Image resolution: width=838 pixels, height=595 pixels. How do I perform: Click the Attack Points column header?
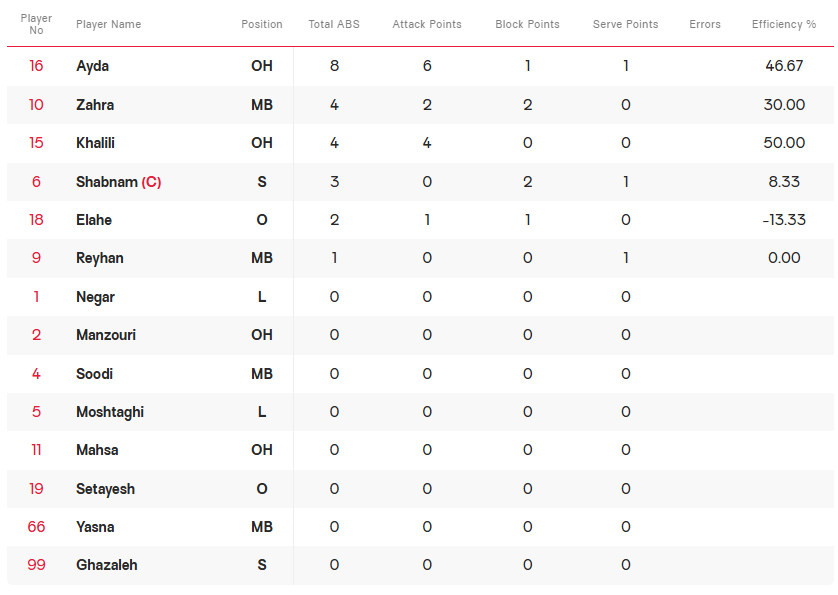click(x=426, y=24)
